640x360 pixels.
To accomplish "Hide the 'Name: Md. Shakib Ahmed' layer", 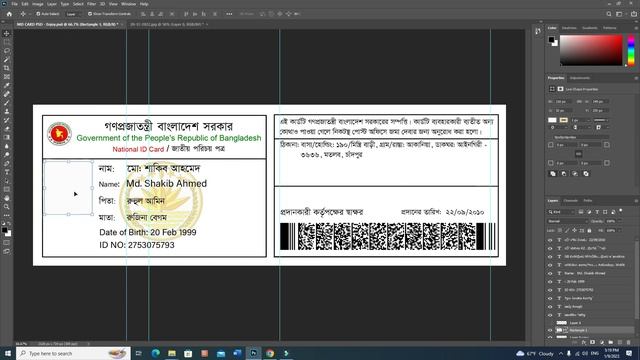I will click(x=550, y=273).
